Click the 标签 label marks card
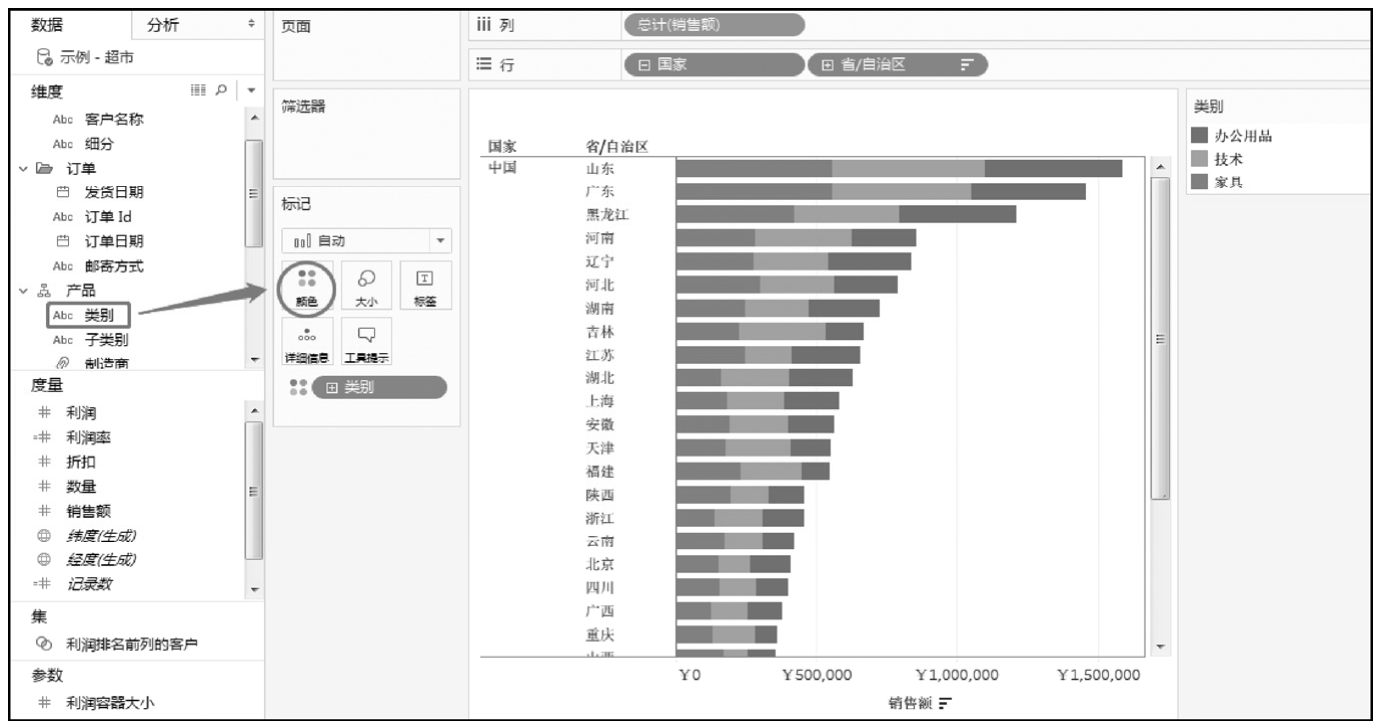The width and height of the screenshot is (1381, 728). (x=425, y=287)
